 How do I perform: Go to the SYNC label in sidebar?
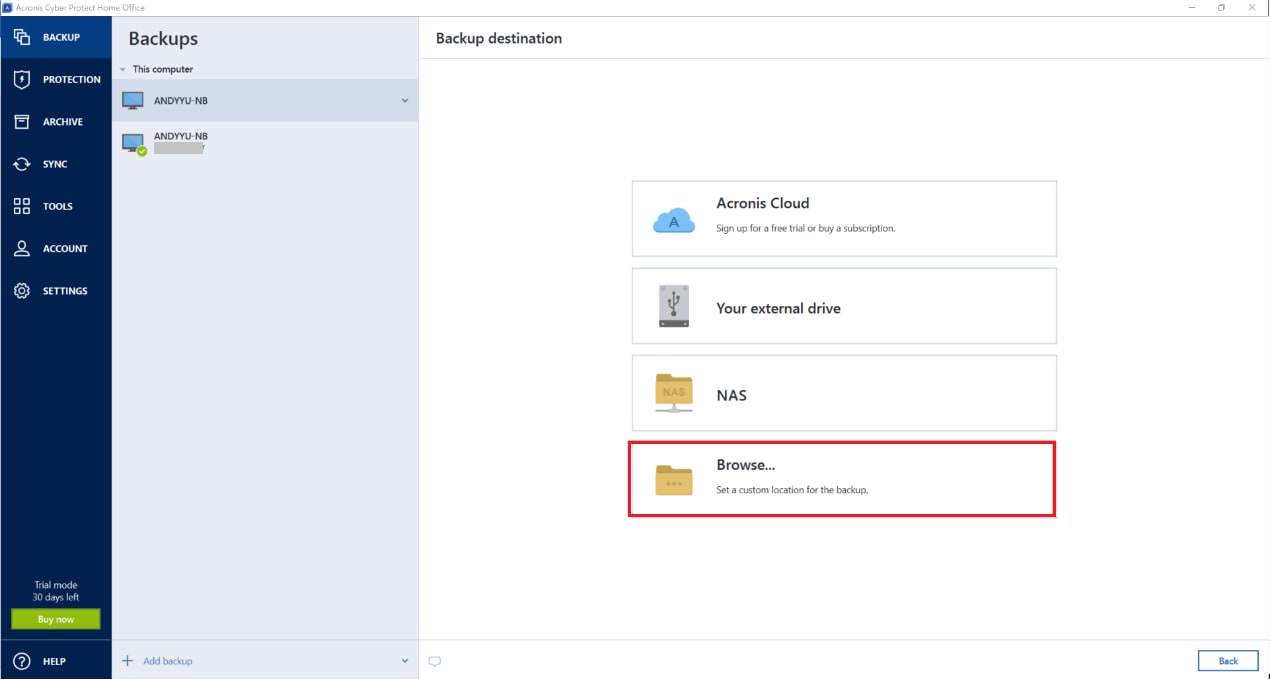coord(55,164)
